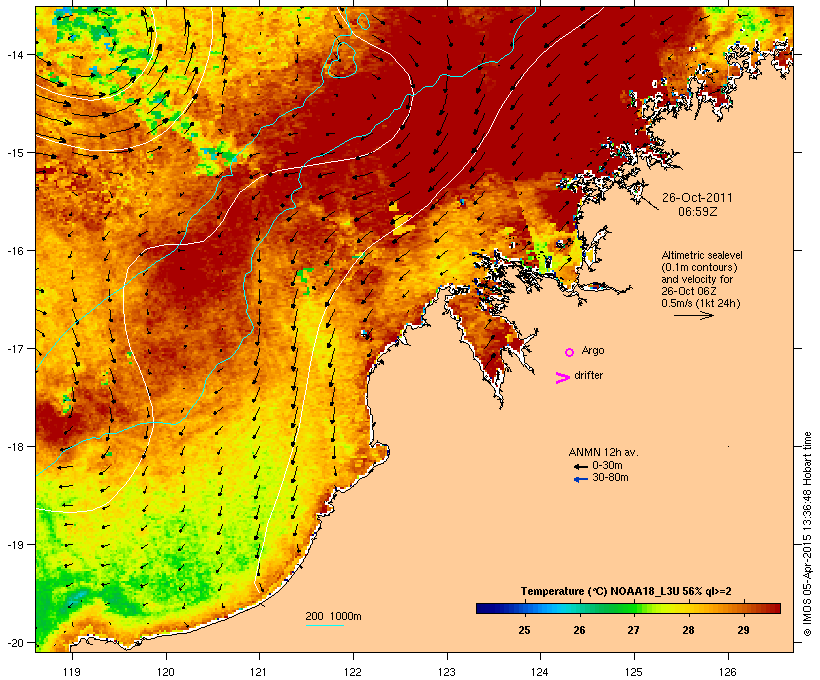Image resolution: width=820 pixels, height=680 pixels.
Task: Click the 'Altimetric sealevel' label
Action: pos(702,255)
